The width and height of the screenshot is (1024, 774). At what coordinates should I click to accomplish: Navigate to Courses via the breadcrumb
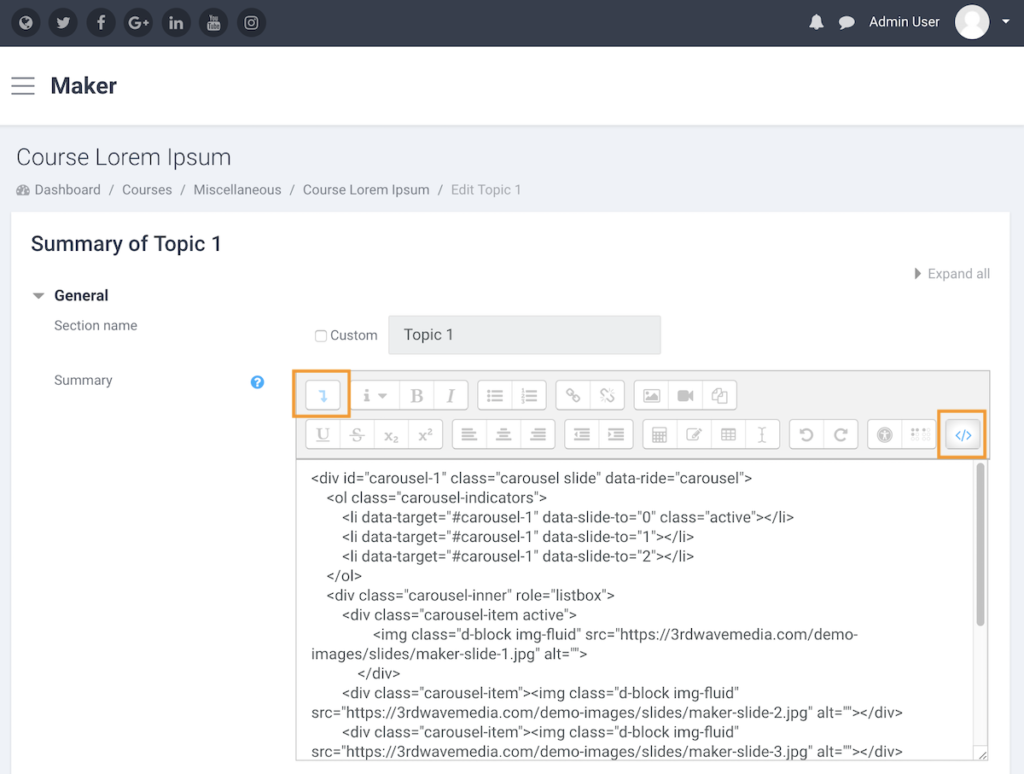coord(146,189)
